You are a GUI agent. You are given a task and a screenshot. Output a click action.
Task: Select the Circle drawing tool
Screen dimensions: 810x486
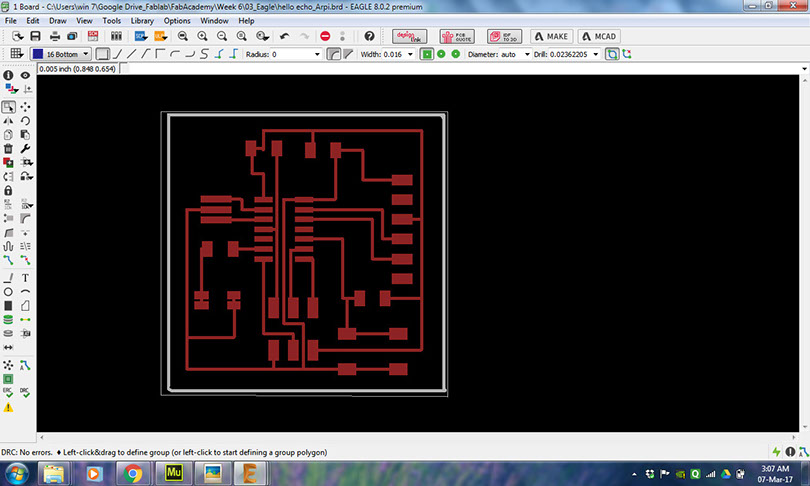(x=8, y=292)
